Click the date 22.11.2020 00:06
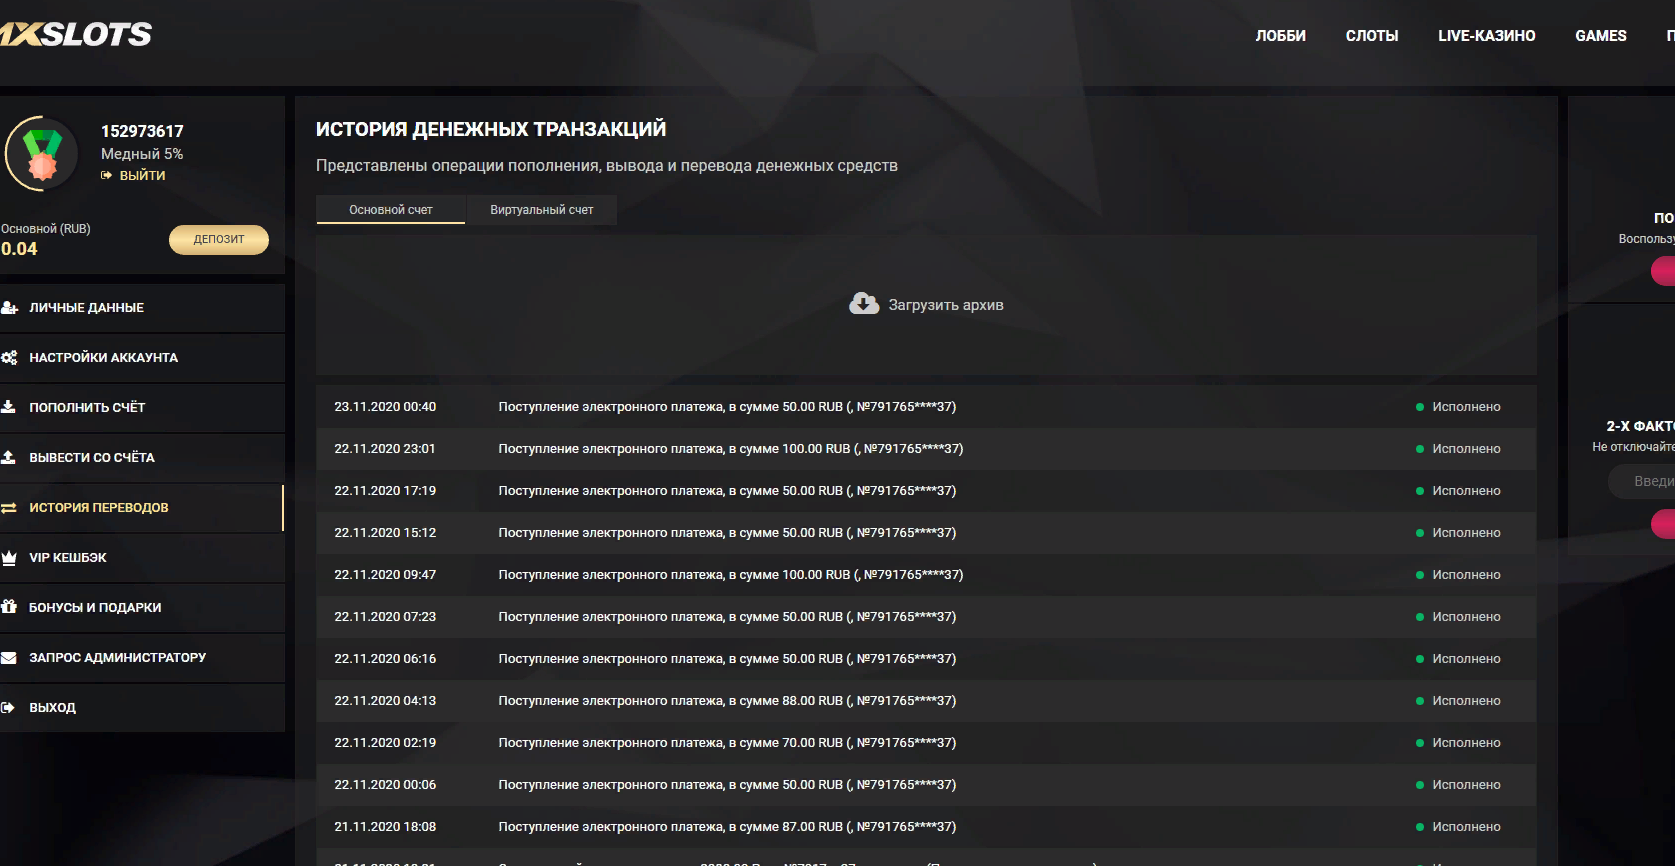This screenshot has height=866, width=1675. (x=385, y=785)
